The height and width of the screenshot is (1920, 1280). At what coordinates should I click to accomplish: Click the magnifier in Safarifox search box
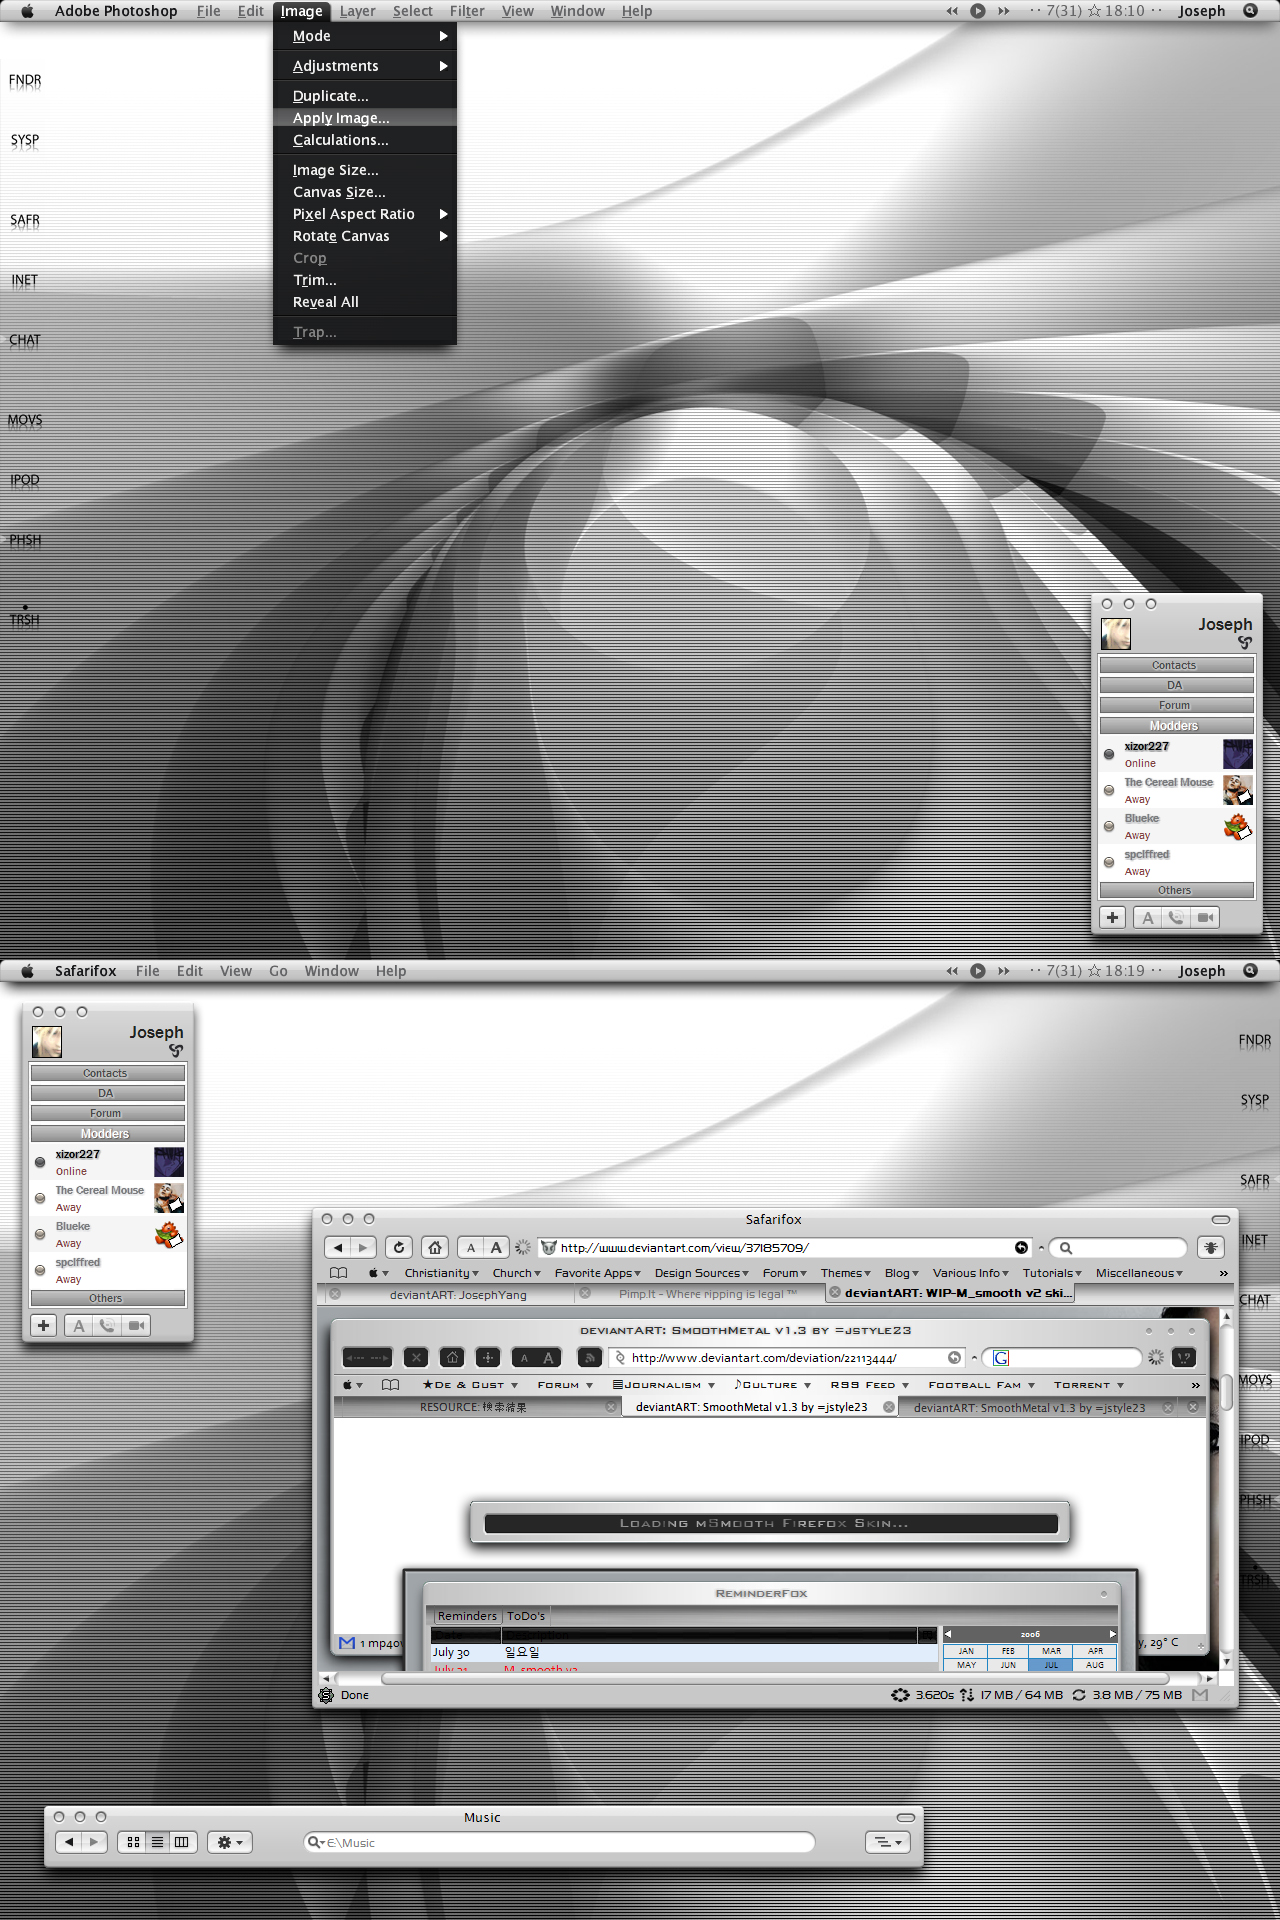pos(1066,1247)
